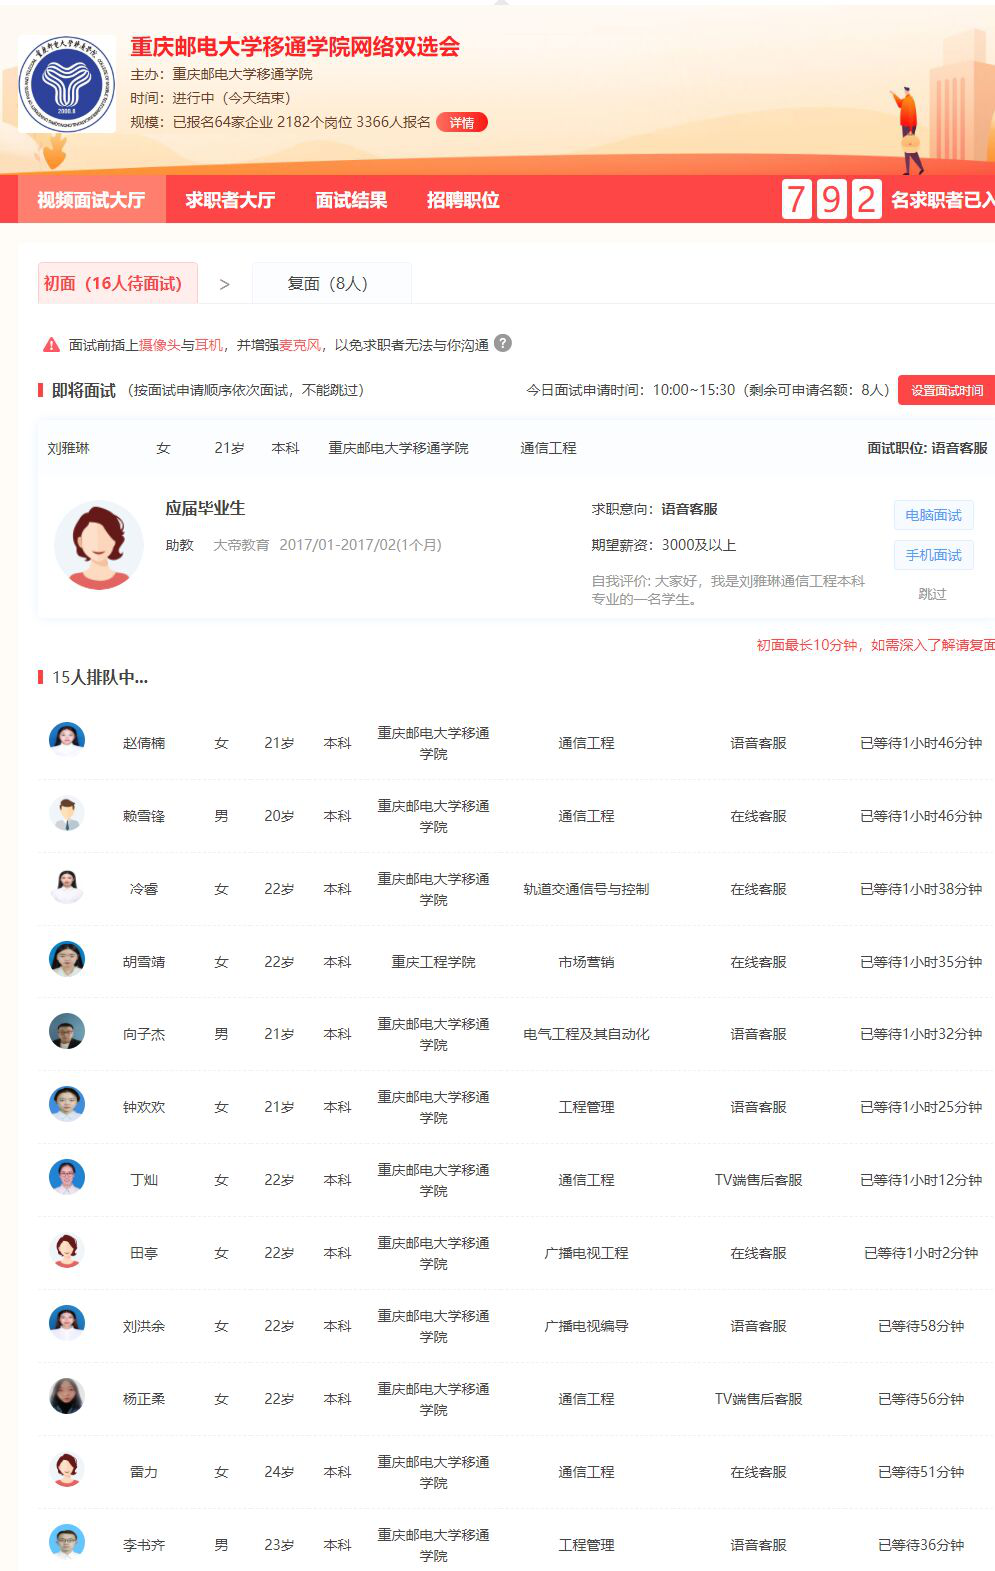Go to 面试结果 tab
The height and width of the screenshot is (1571, 995).
click(x=351, y=200)
